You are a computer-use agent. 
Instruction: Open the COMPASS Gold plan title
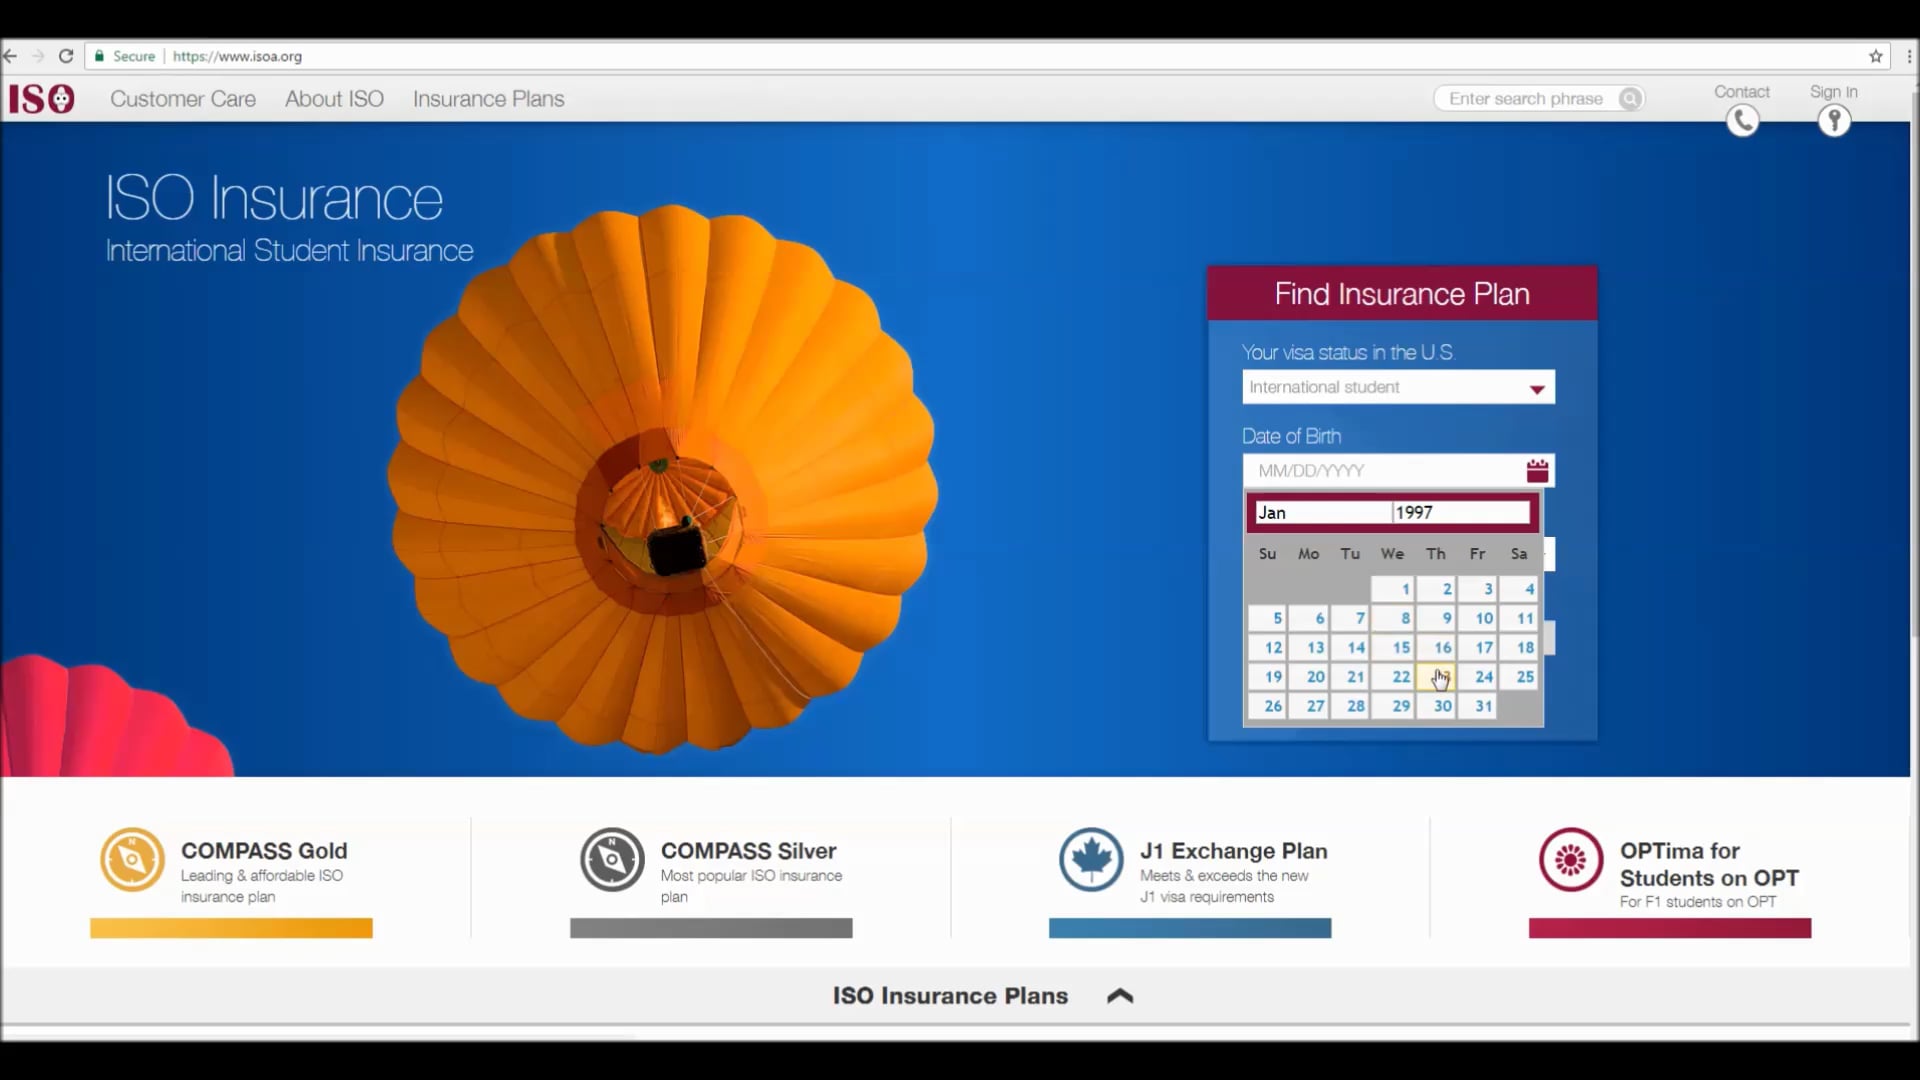click(264, 851)
